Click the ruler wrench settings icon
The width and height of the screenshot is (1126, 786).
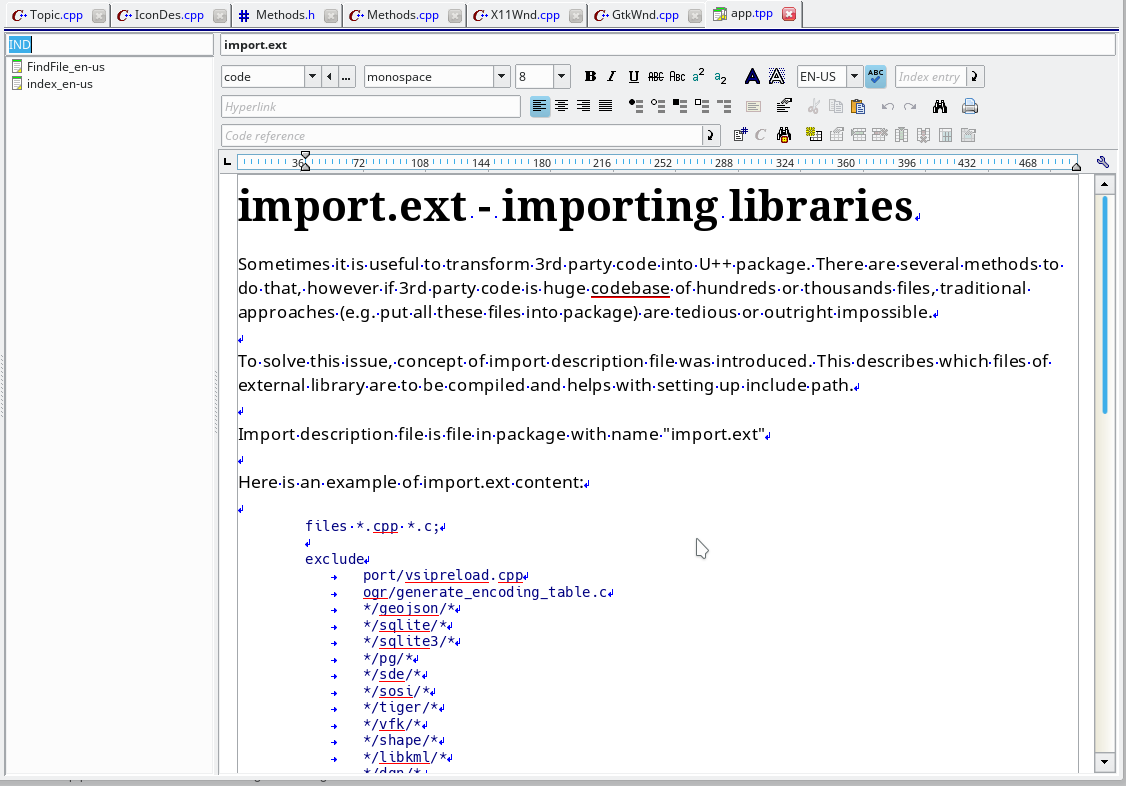tap(1103, 162)
